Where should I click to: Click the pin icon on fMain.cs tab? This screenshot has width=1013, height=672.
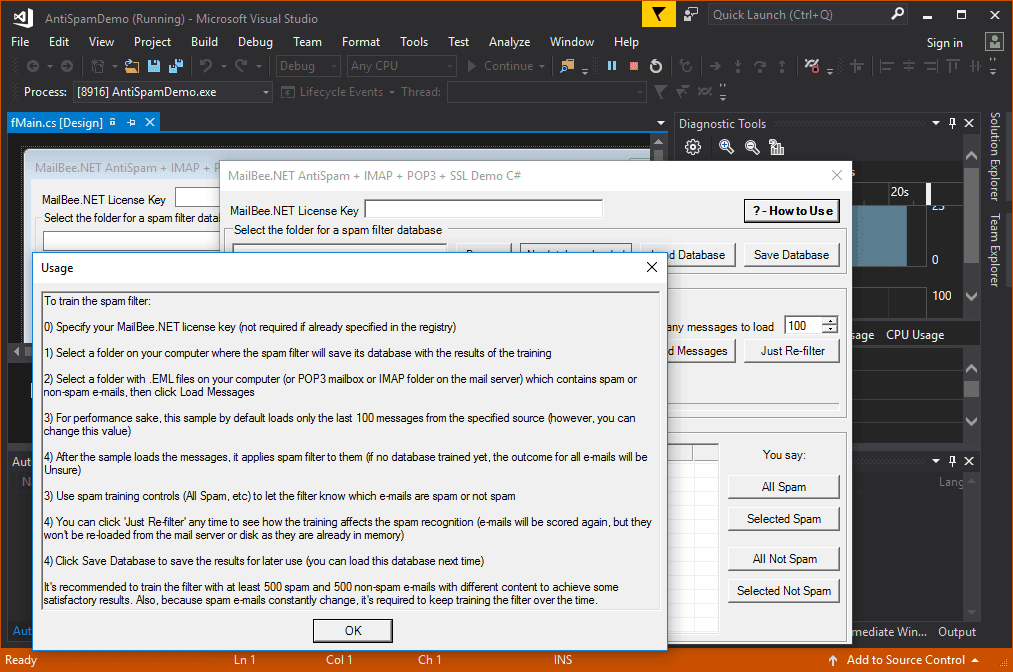coord(132,122)
